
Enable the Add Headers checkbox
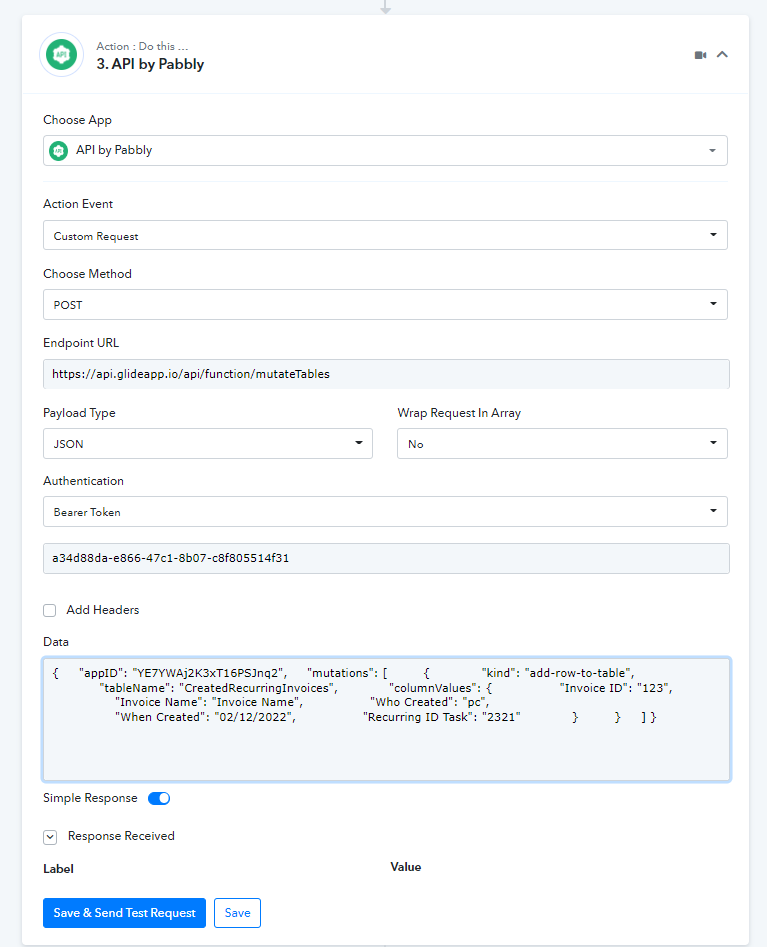tap(50, 610)
